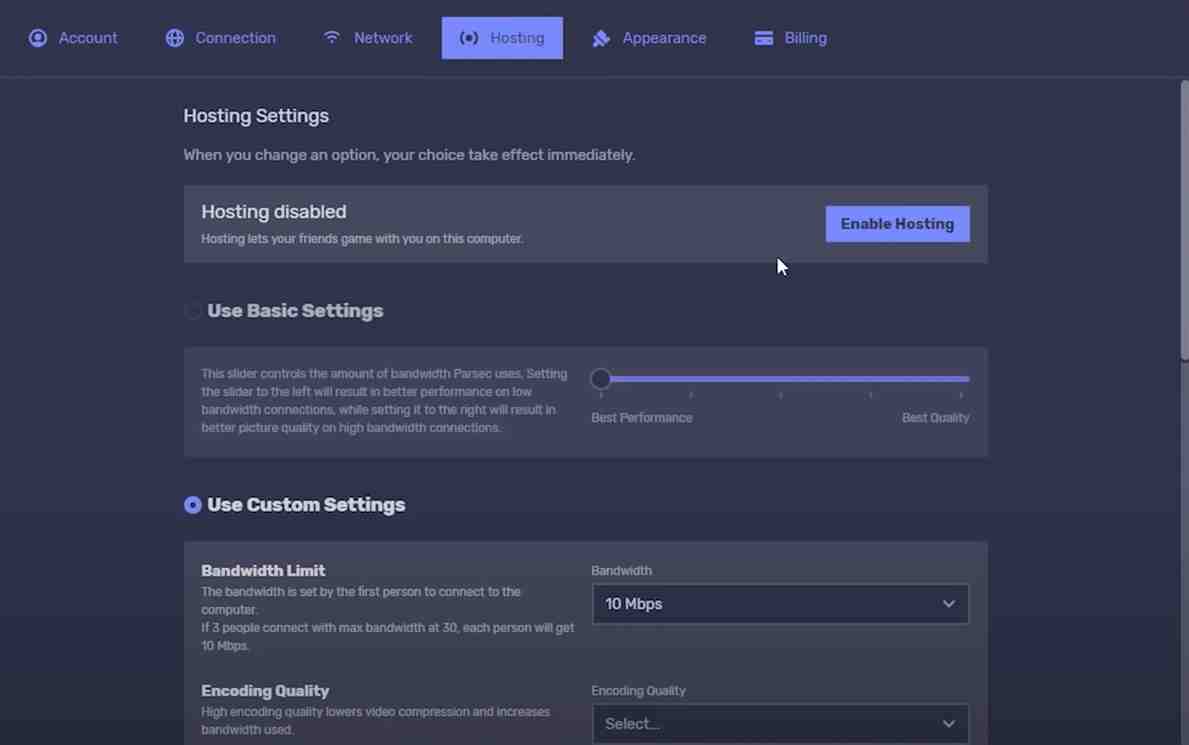Click the 'Bandwidth Limit' heading text
Viewport: 1189px width, 745px height.
click(263, 571)
